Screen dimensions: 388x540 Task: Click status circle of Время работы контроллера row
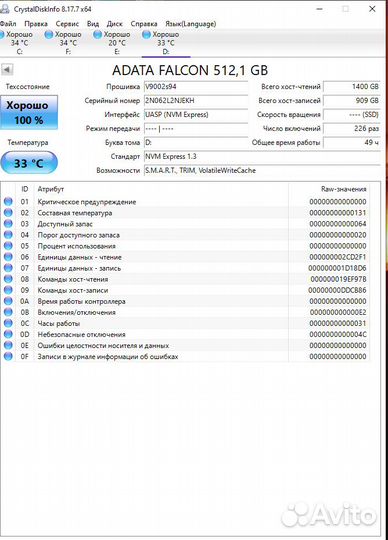coord(8,301)
